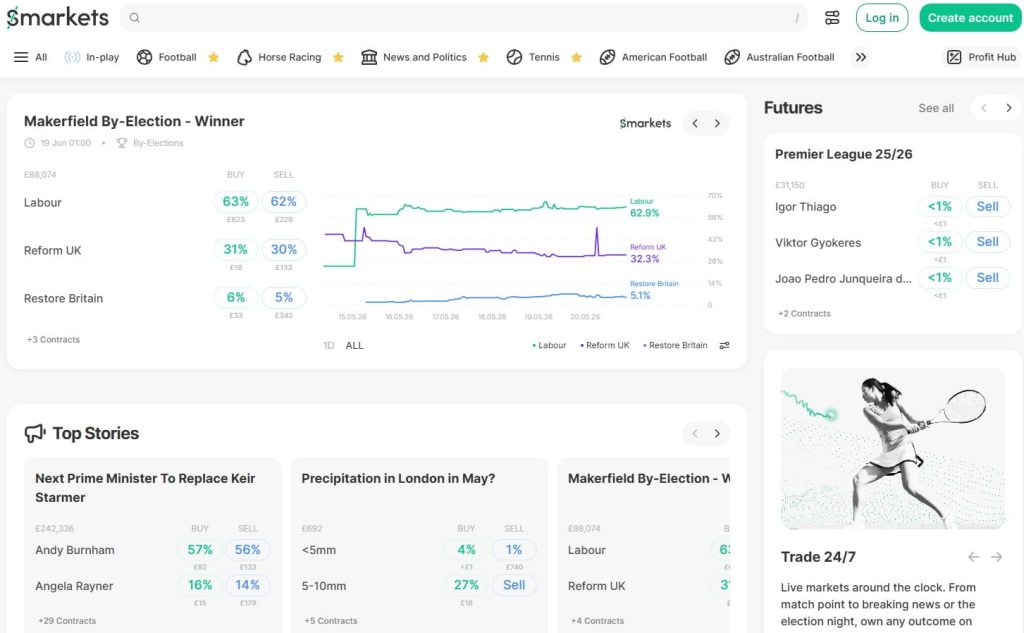Toggle the News and Politics favourite star
The height and width of the screenshot is (633, 1024).
(483, 57)
